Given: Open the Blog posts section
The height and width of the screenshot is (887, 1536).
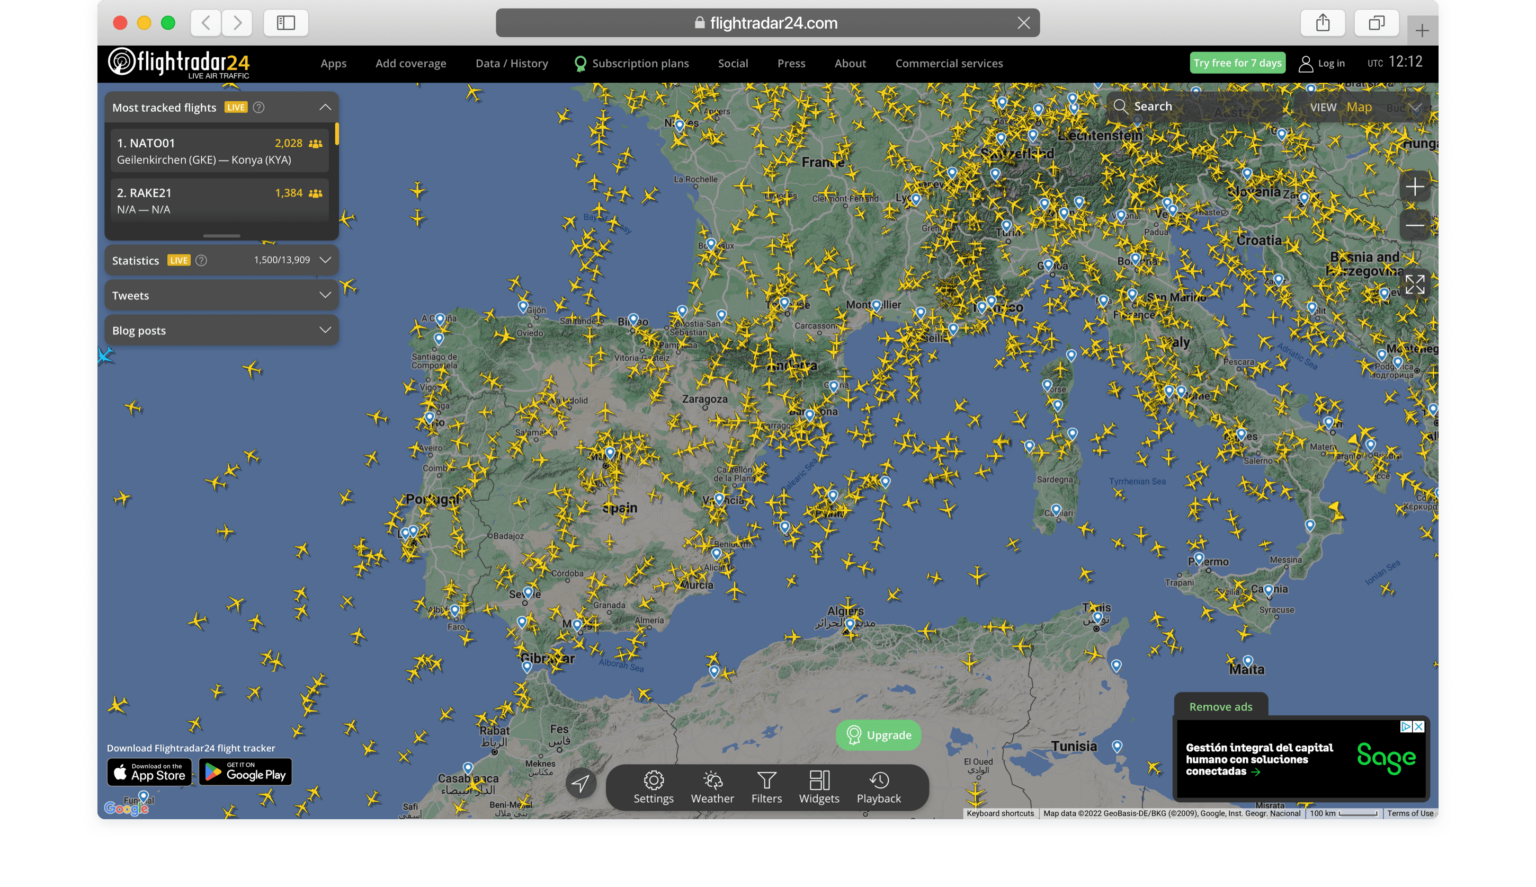Looking at the screenshot, I should pyautogui.click(x=325, y=330).
